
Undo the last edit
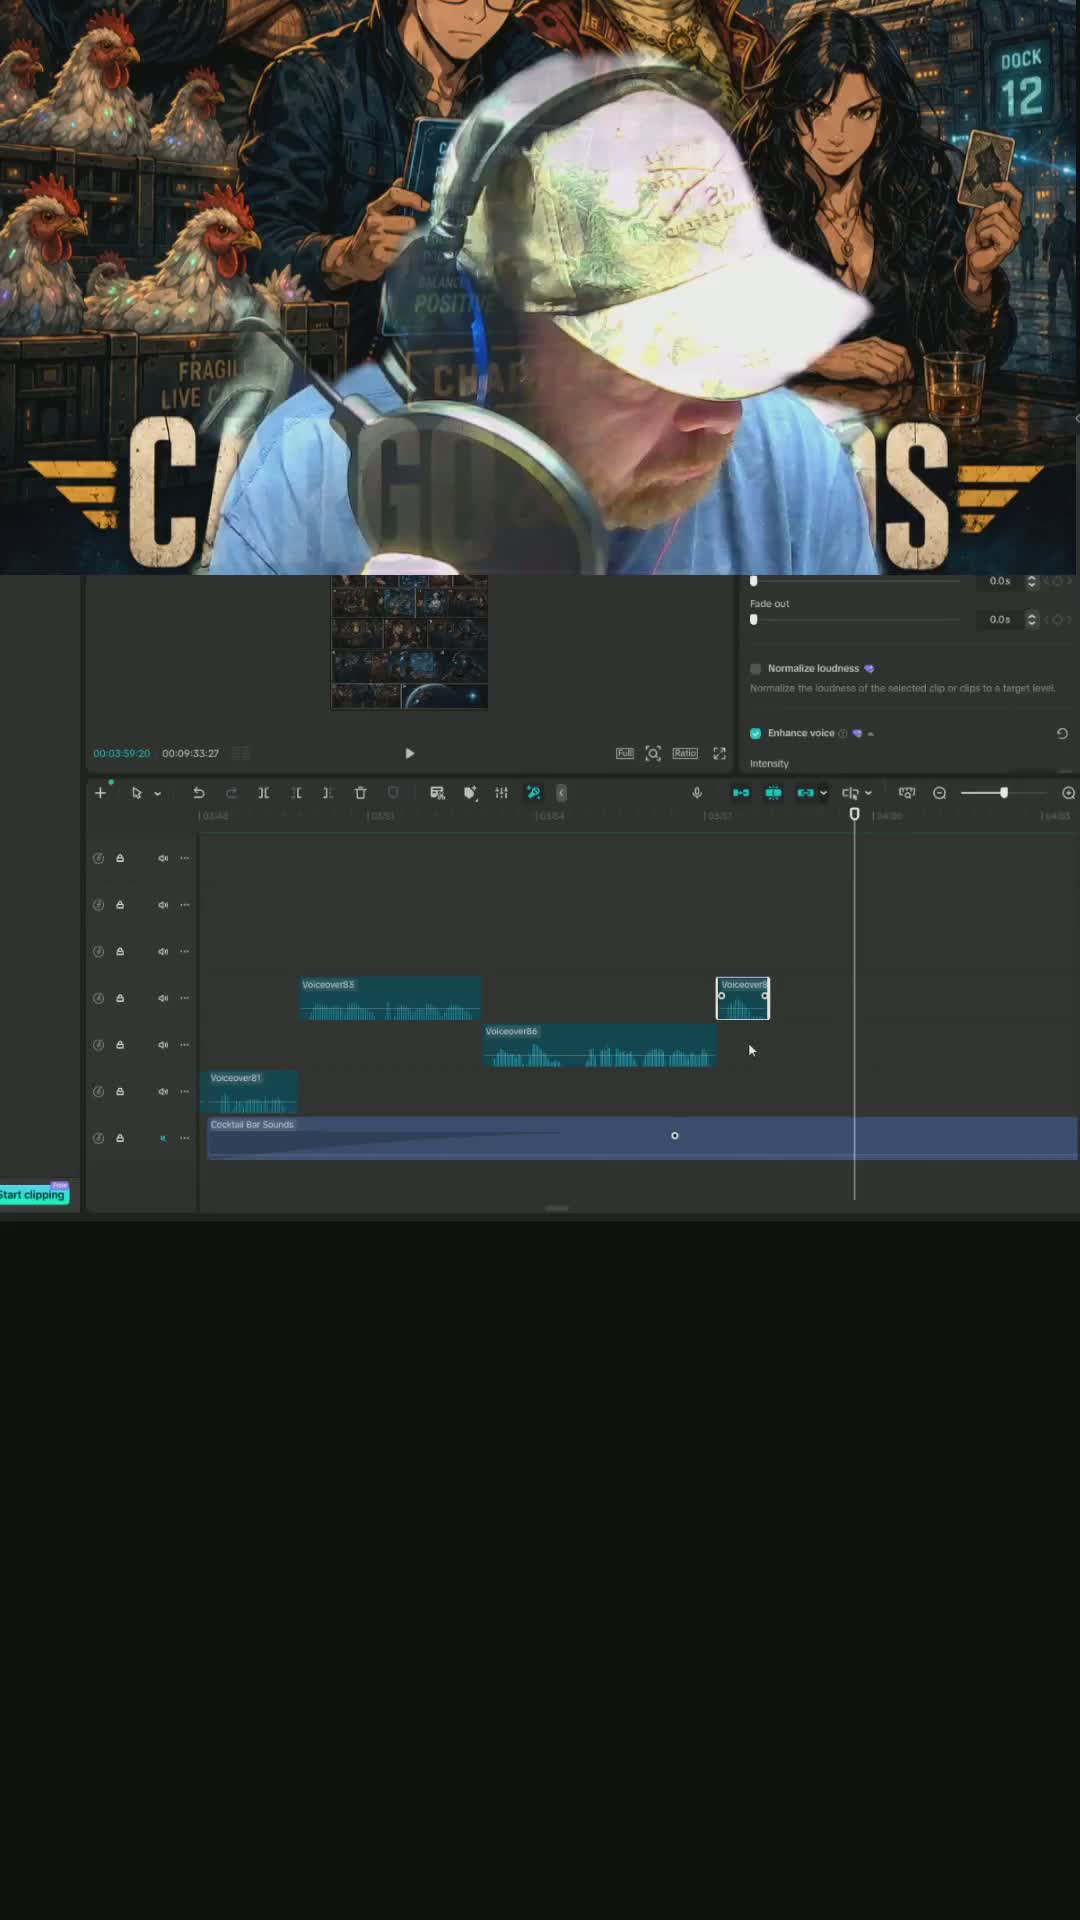[x=199, y=793]
